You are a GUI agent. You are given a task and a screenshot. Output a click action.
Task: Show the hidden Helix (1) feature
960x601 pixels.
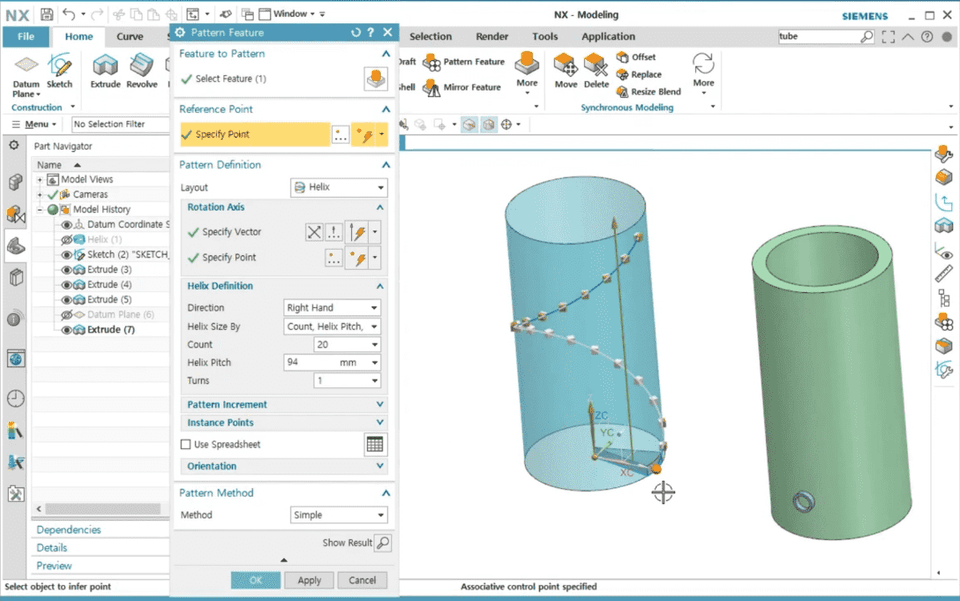click(x=66, y=239)
